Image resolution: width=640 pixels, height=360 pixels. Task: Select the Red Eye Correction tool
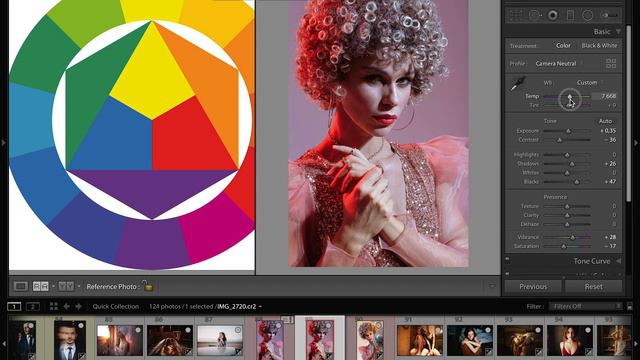coord(553,16)
